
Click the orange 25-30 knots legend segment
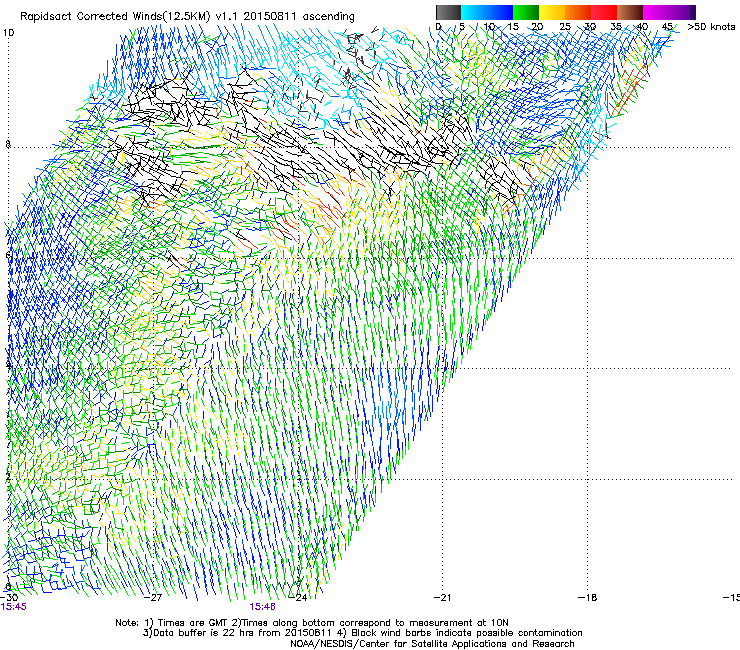[x=578, y=12]
